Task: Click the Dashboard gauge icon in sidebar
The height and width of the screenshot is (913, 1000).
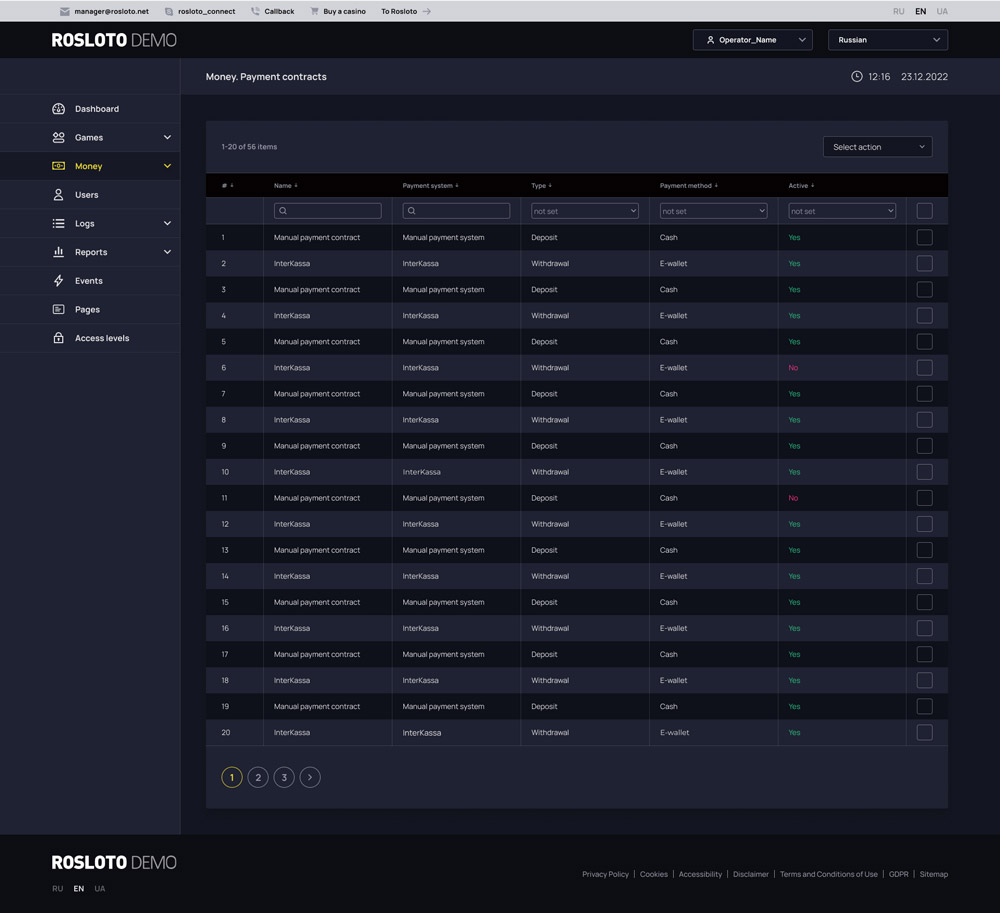Action: (58, 109)
